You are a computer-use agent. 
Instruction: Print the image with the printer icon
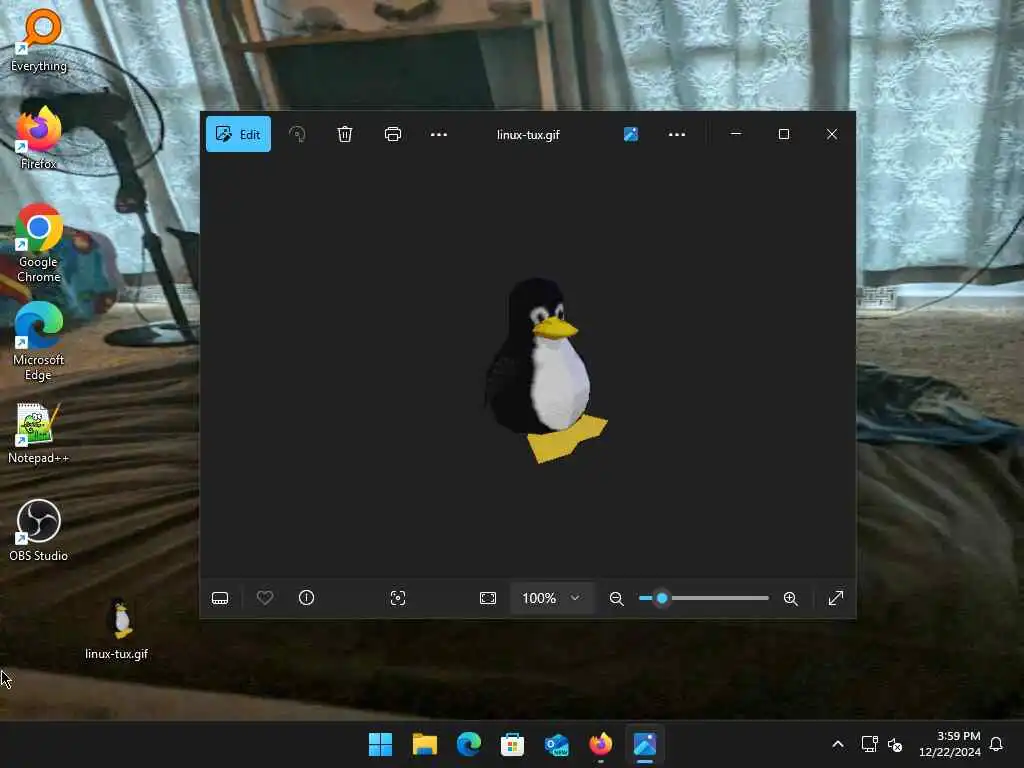tap(392, 134)
